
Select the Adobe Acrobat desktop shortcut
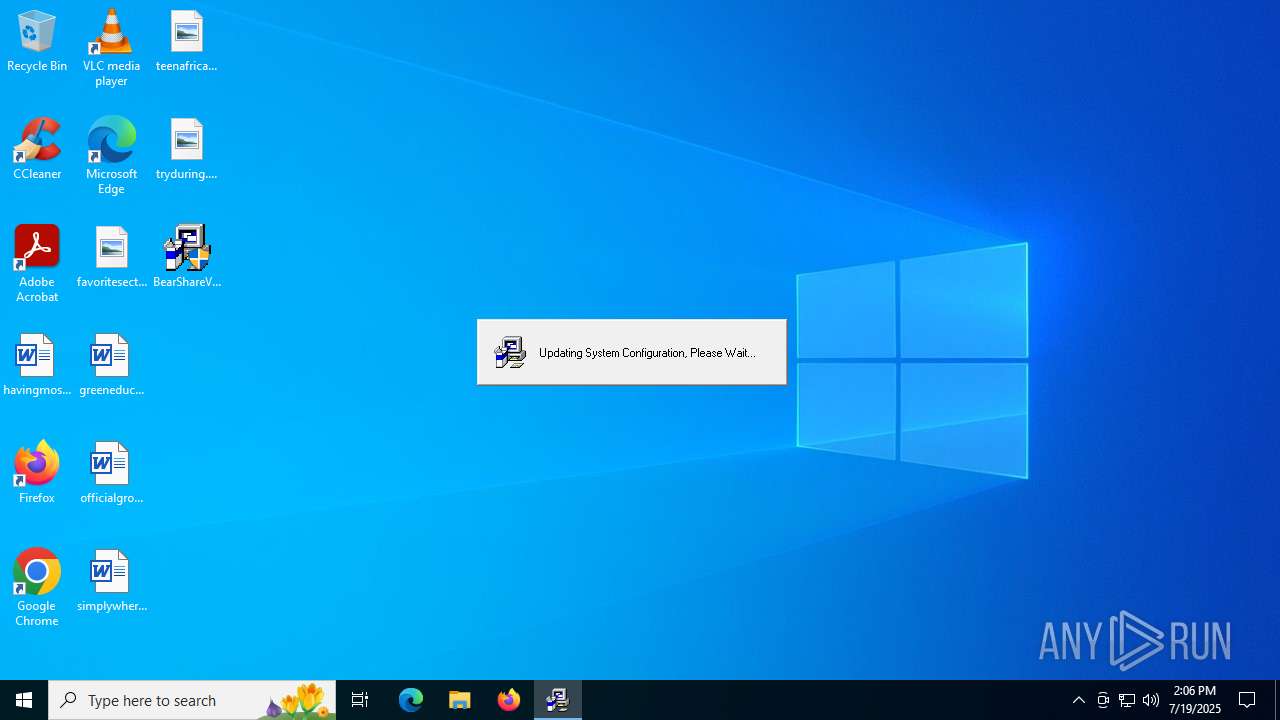[37, 264]
